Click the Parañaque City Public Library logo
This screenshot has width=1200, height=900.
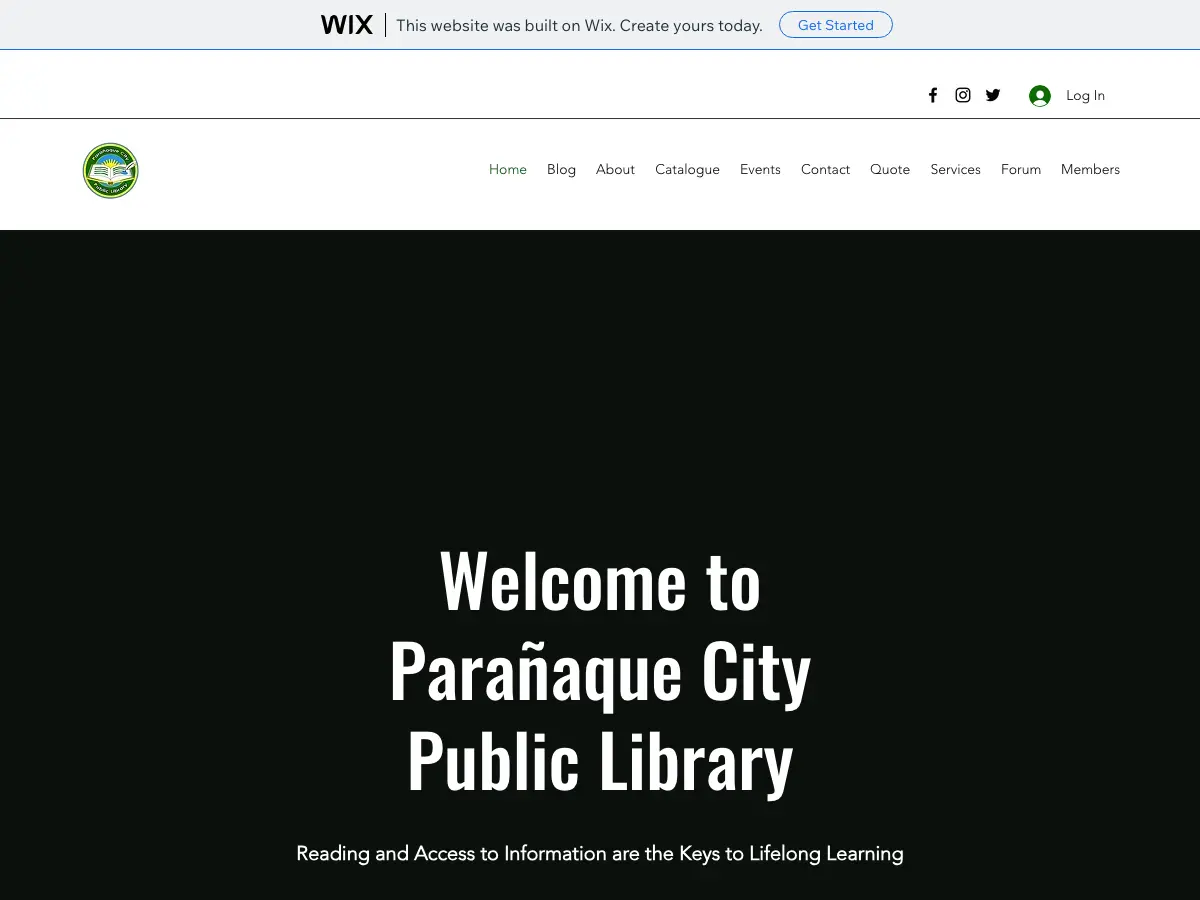[x=111, y=170]
